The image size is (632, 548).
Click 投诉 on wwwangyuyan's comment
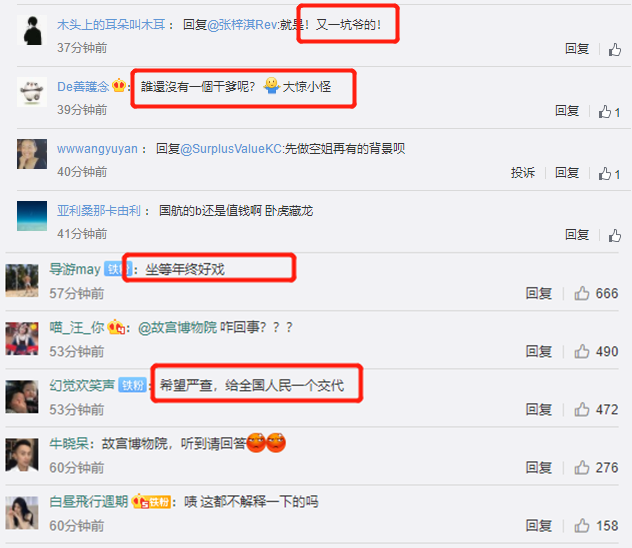[522, 172]
